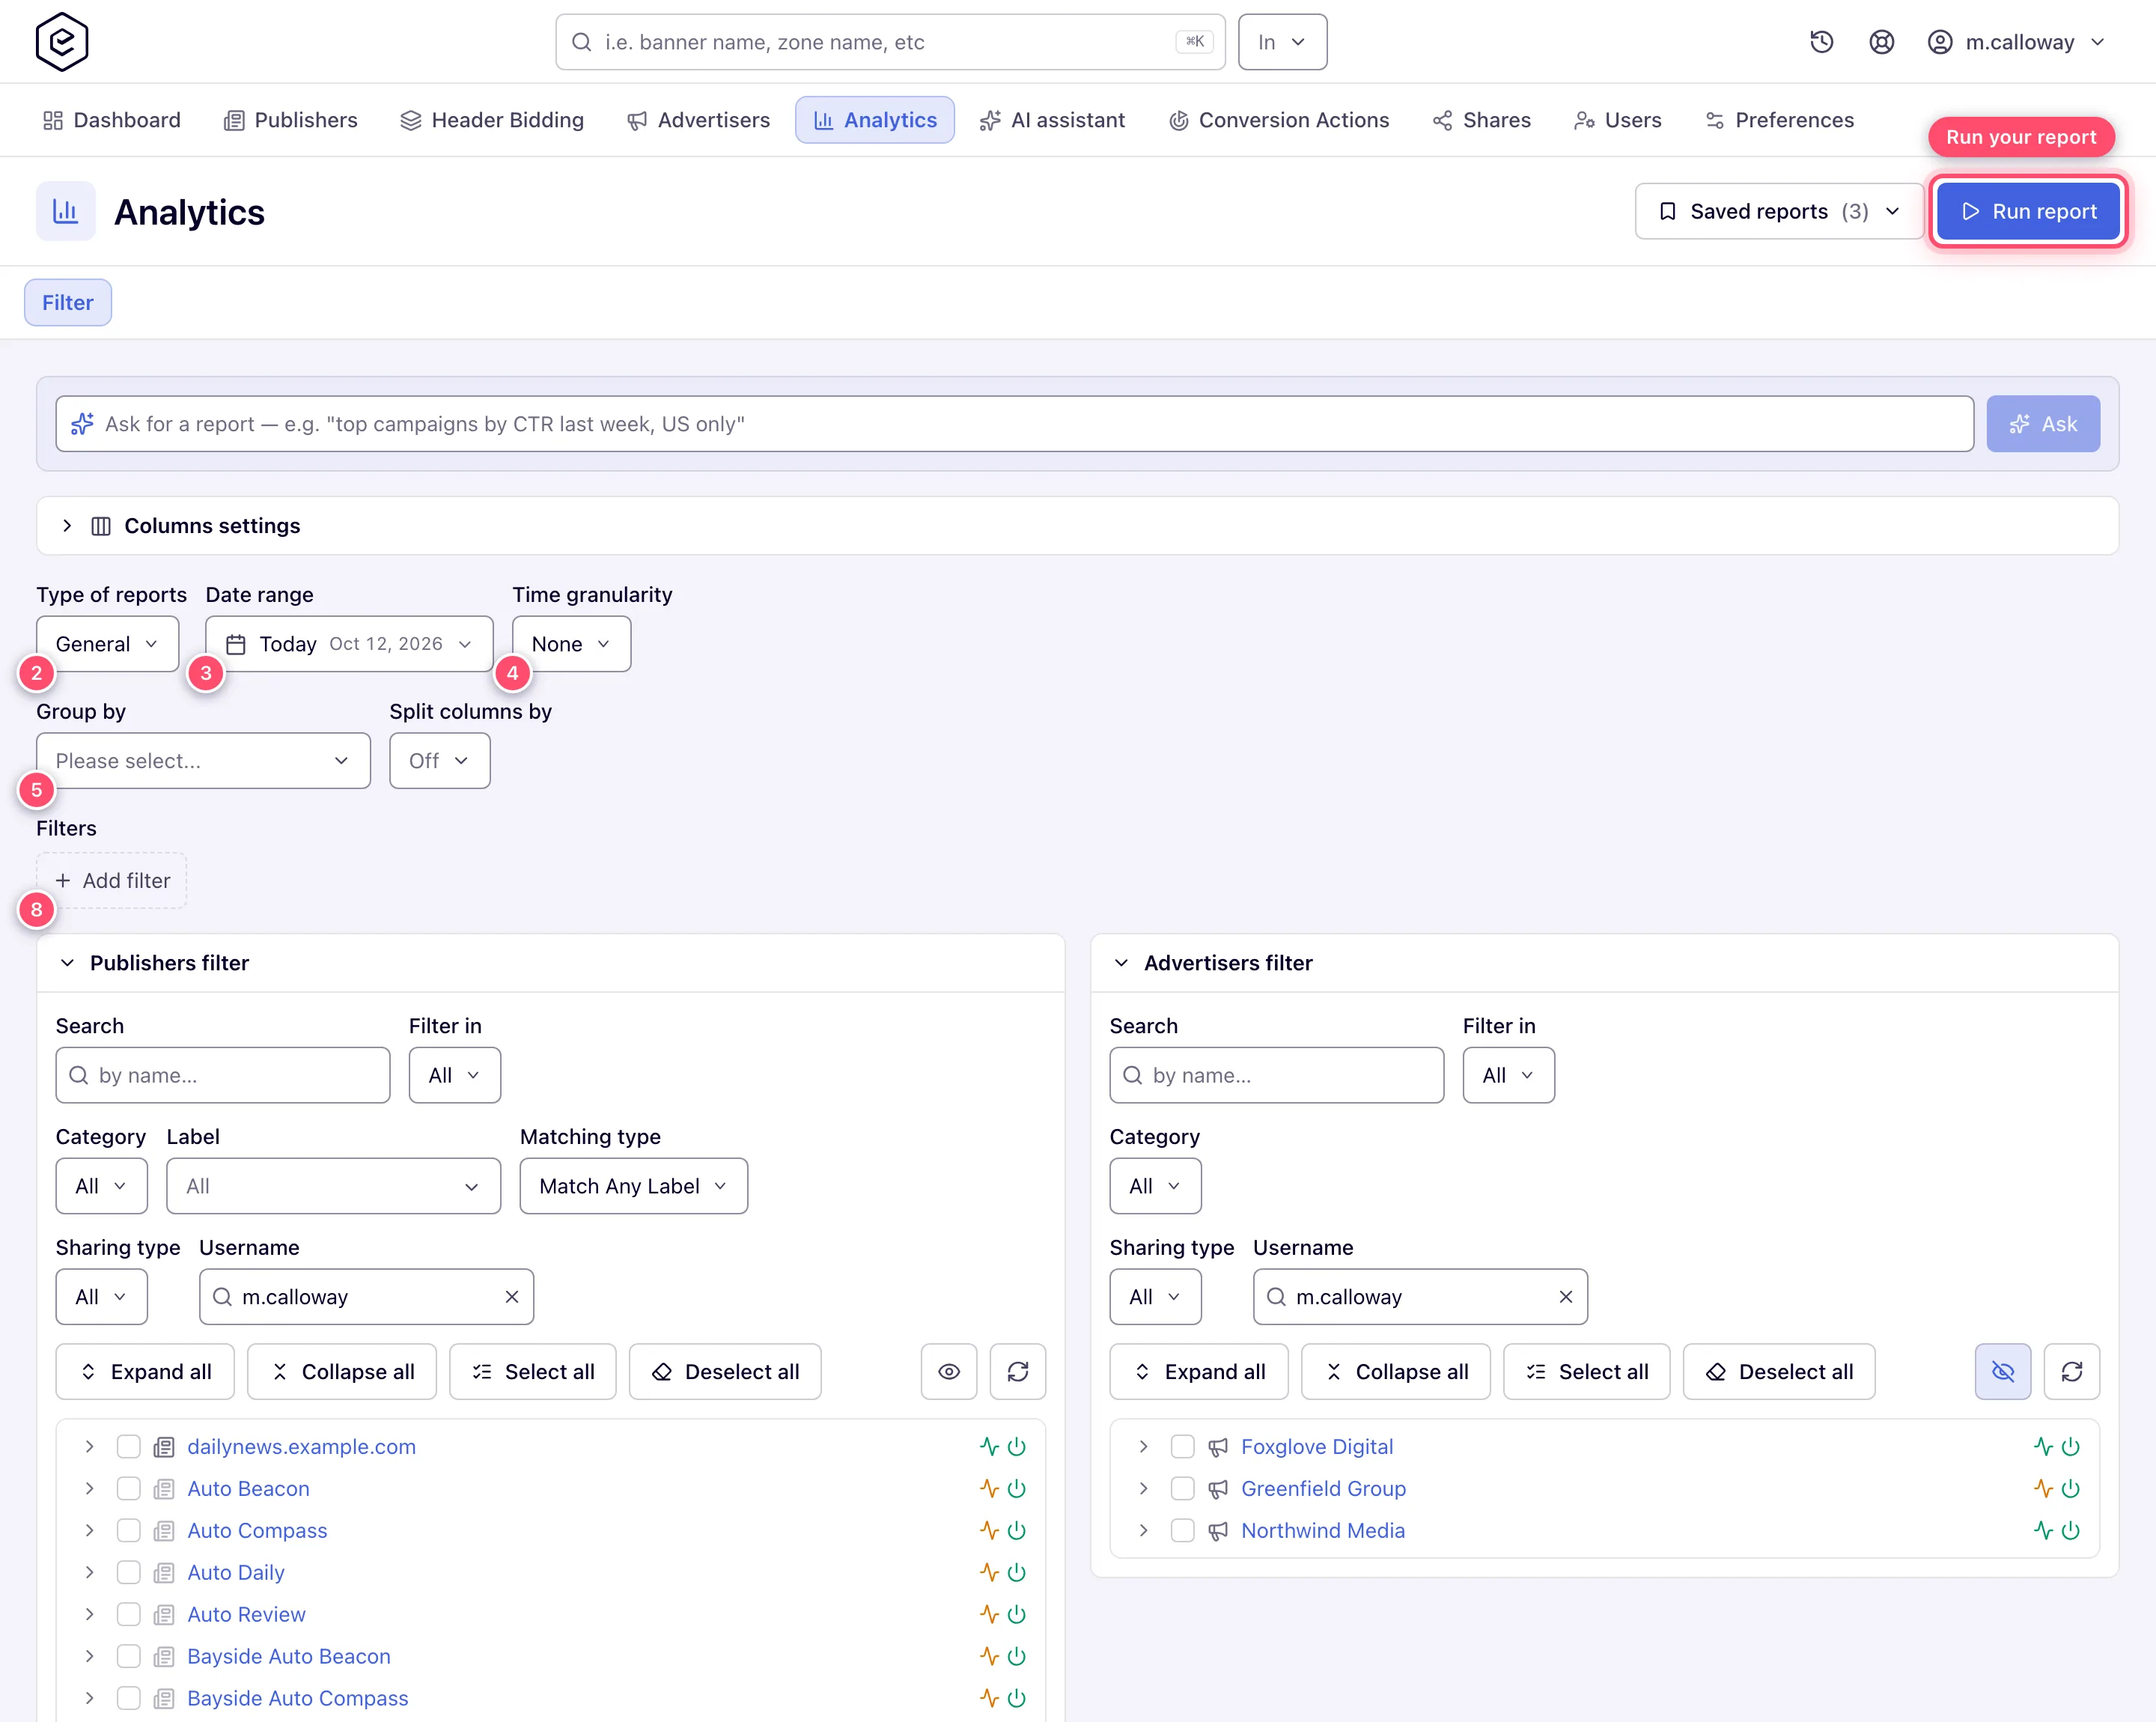The width and height of the screenshot is (2156, 1722).
Task: Click refresh icon in Publishers filter
Action: 1018,1372
